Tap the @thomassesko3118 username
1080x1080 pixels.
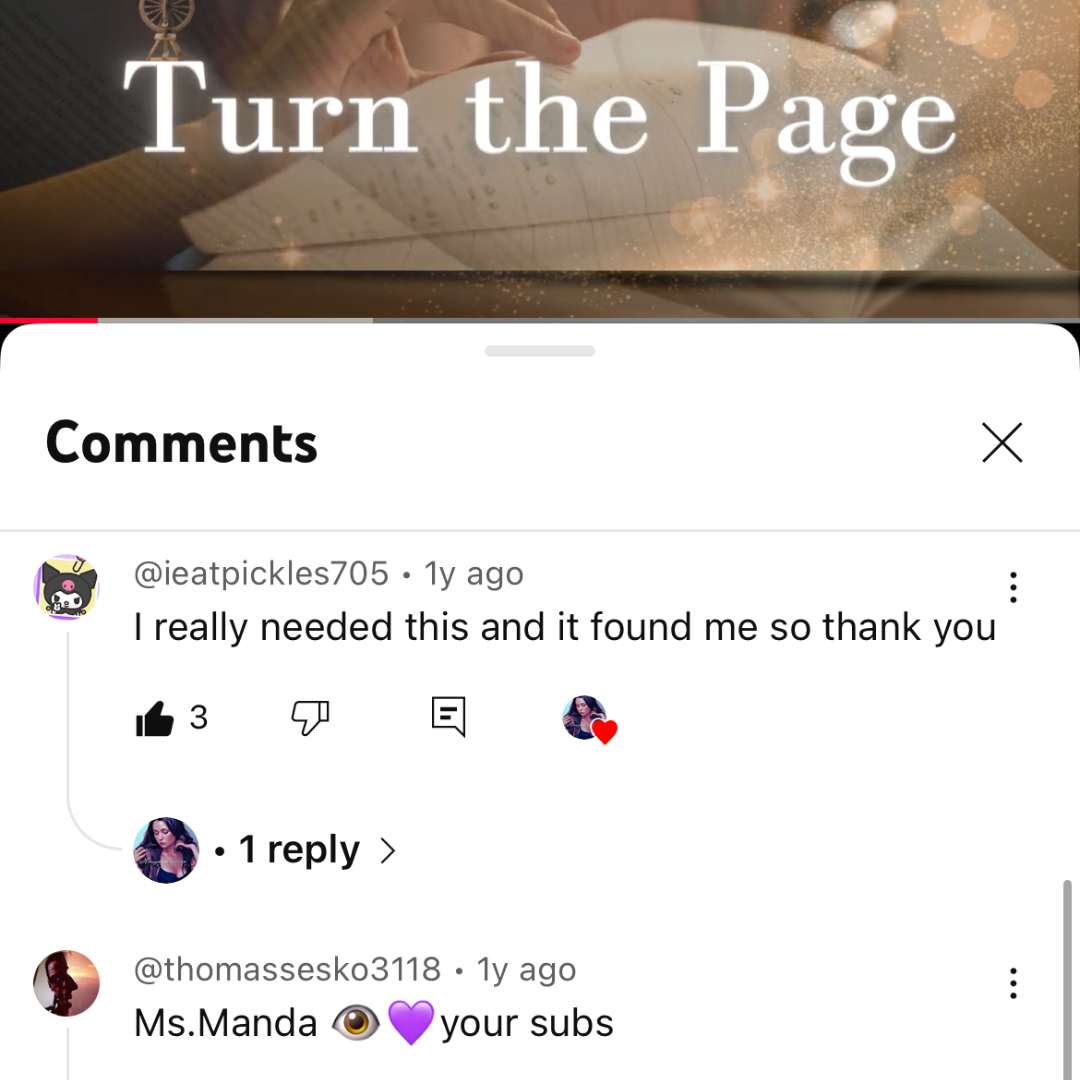pyautogui.click(x=287, y=970)
